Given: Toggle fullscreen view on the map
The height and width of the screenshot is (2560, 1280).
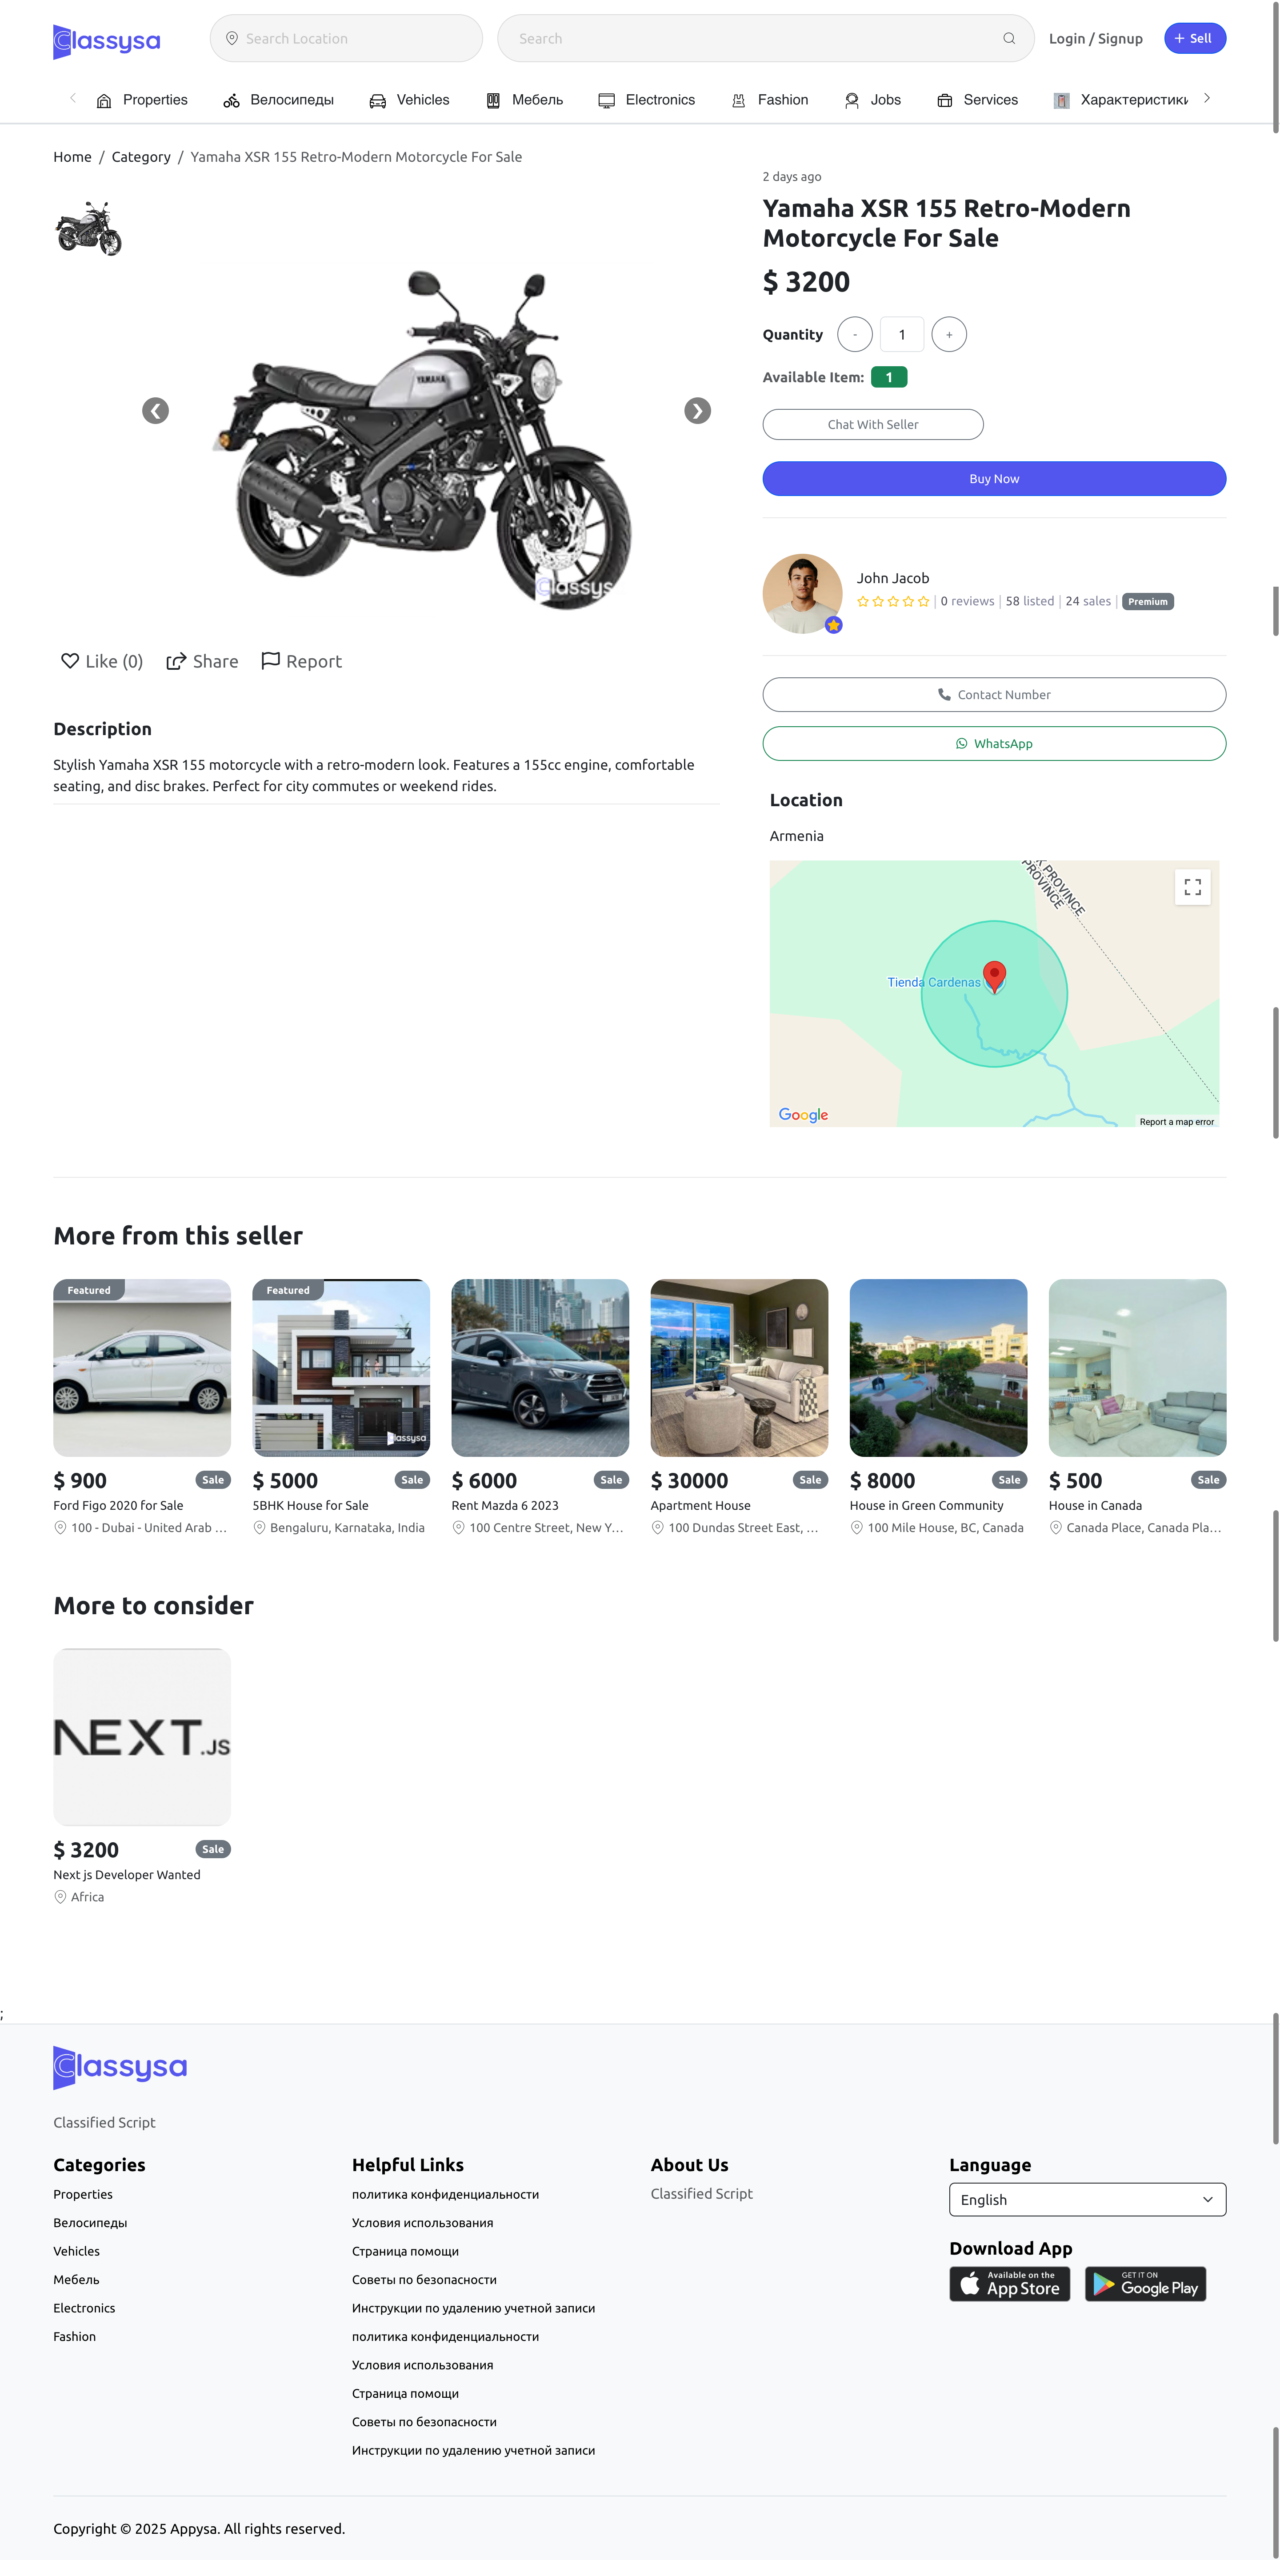Looking at the screenshot, I should click(x=1192, y=887).
